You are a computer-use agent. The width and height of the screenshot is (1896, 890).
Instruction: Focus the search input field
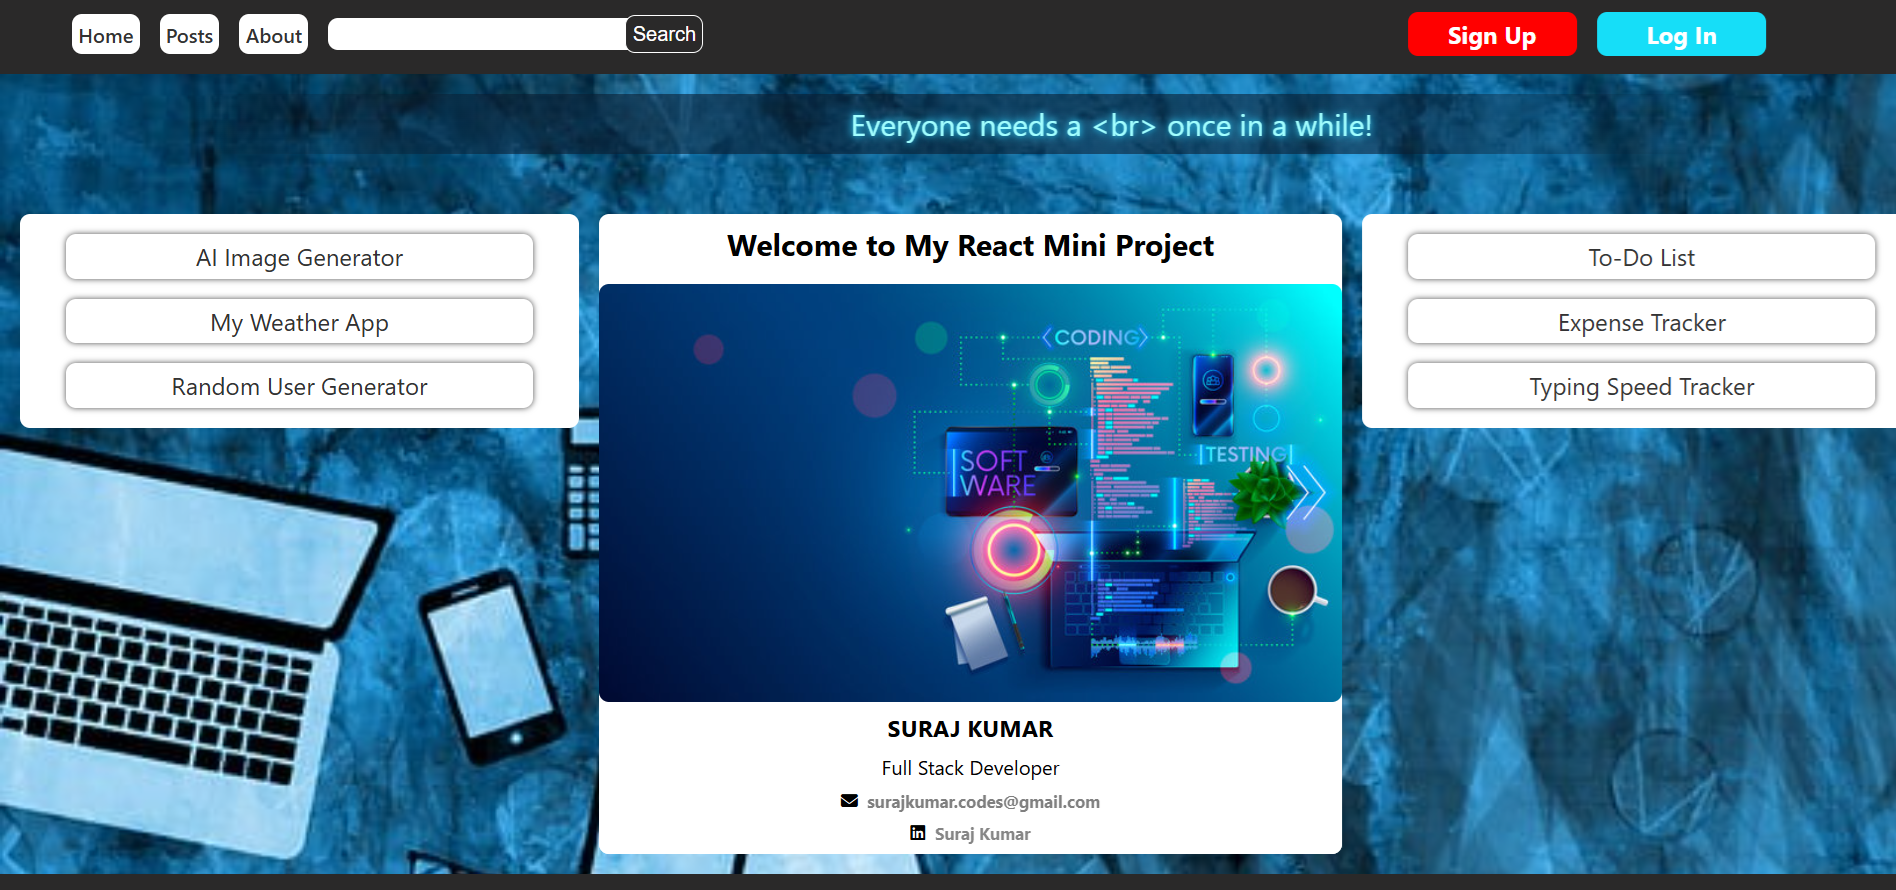coord(477,34)
